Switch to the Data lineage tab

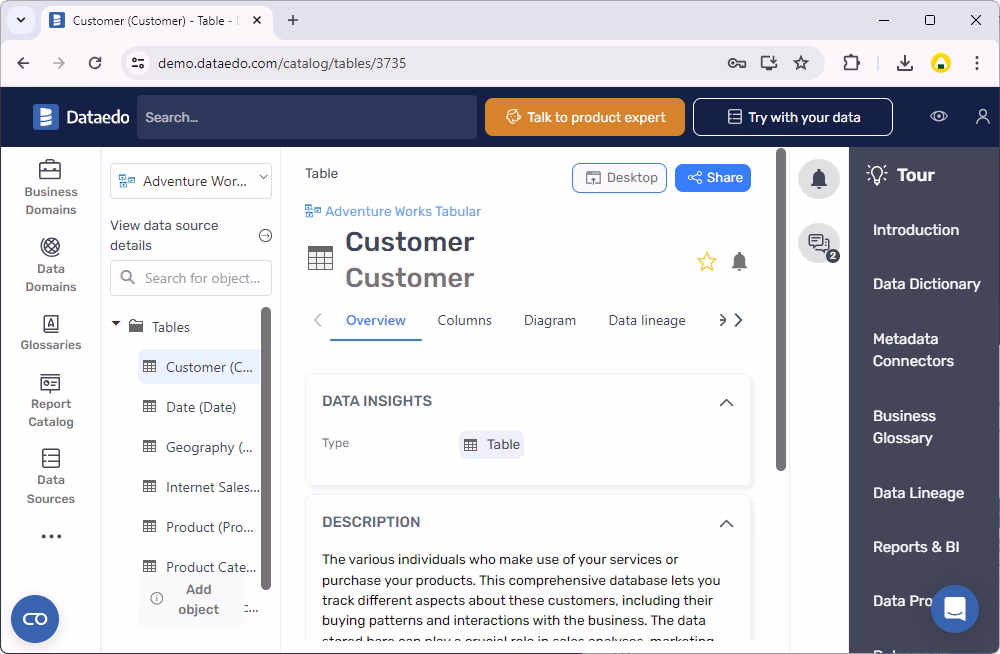point(647,320)
